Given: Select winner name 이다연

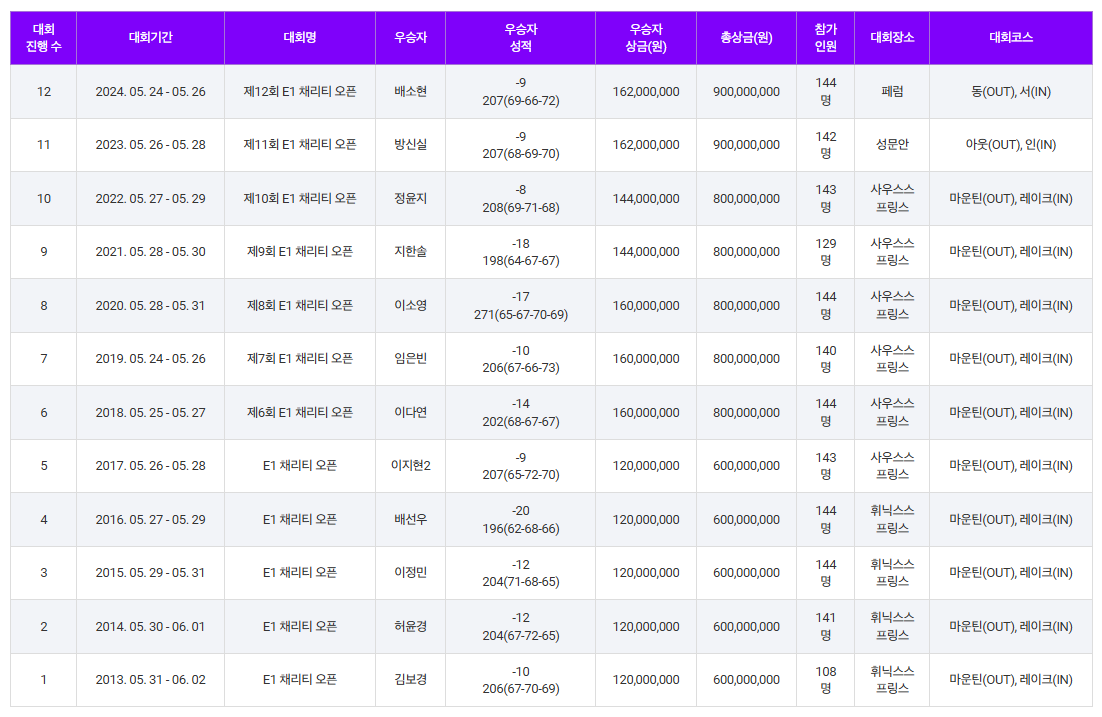Looking at the screenshot, I should point(410,412).
